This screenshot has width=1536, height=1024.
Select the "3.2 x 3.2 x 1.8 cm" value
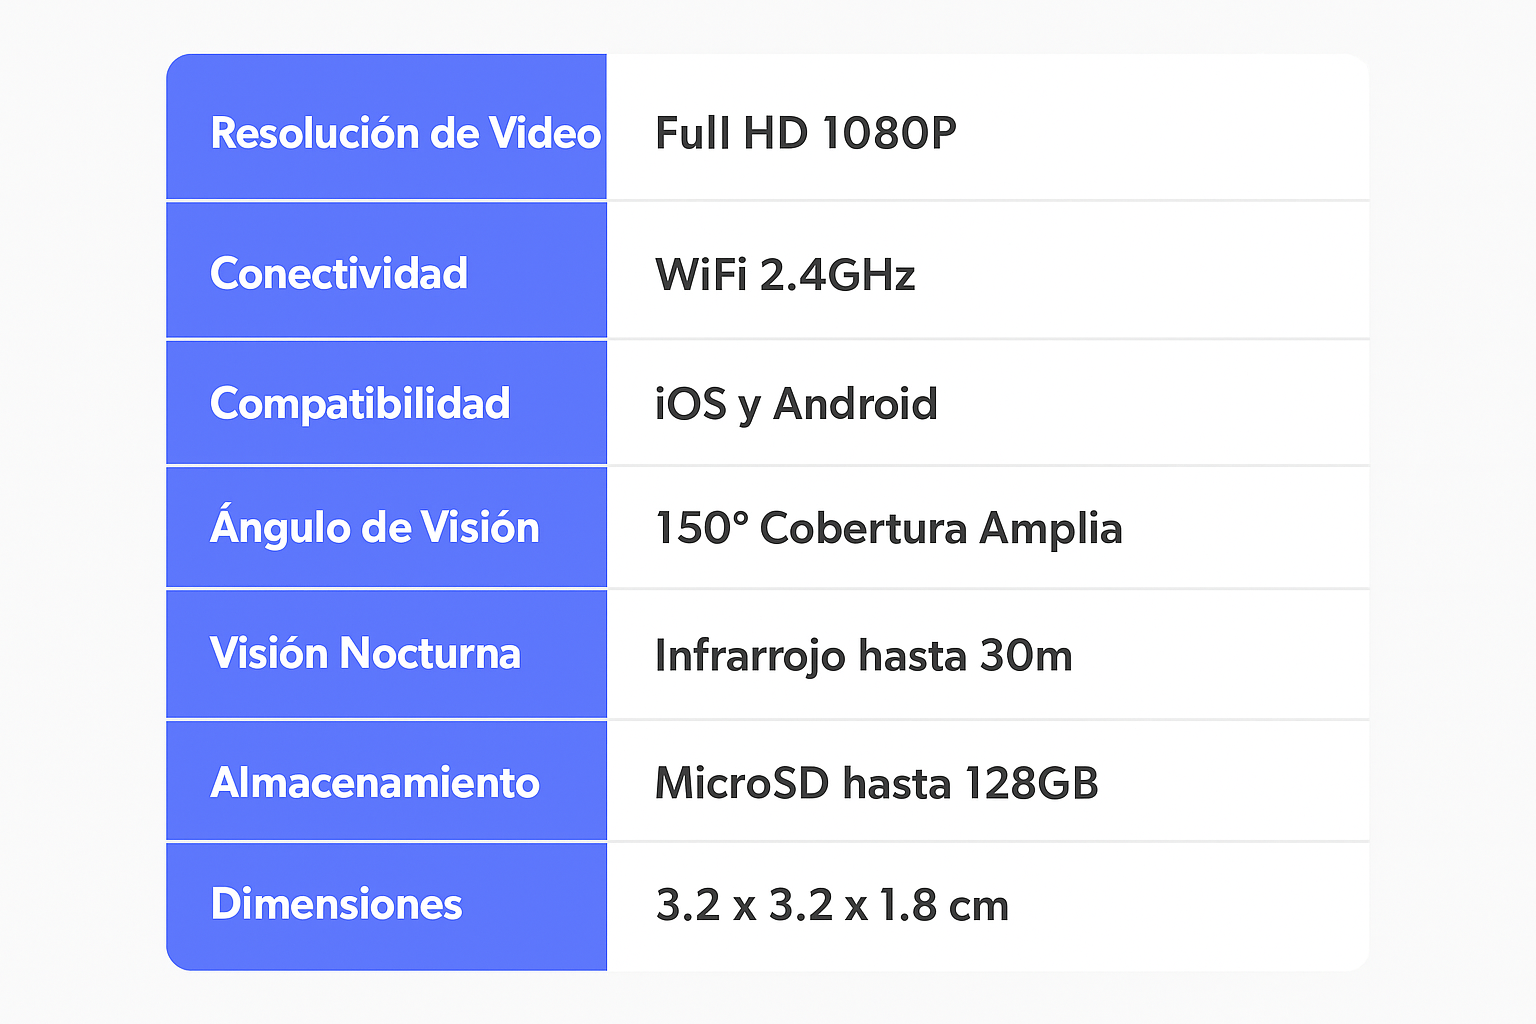click(x=832, y=905)
